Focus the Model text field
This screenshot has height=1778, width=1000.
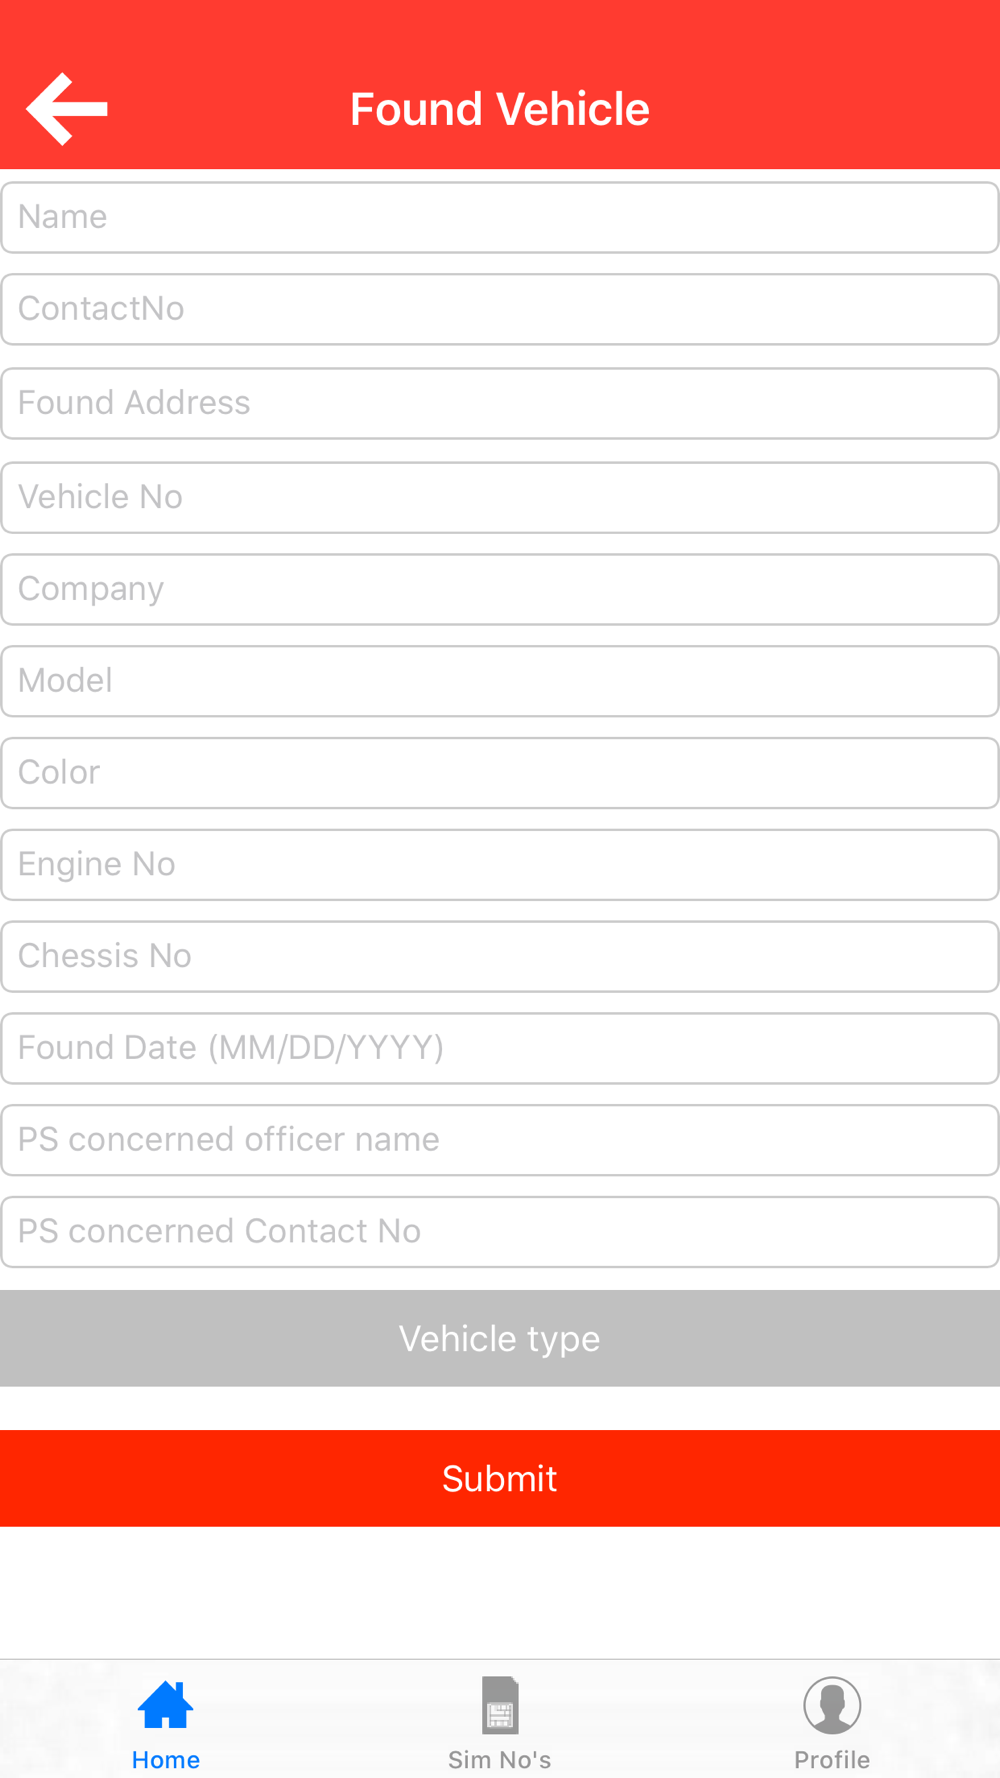500,681
